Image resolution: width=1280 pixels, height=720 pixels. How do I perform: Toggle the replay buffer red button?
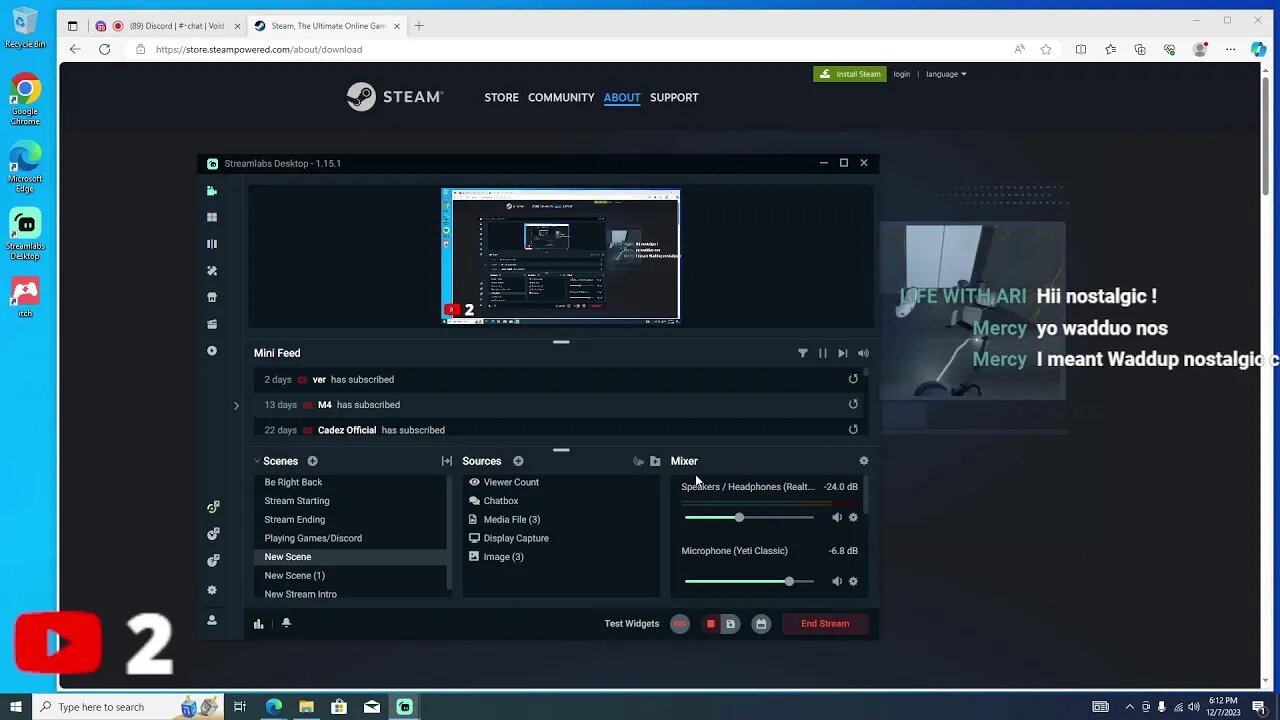(711, 624)
